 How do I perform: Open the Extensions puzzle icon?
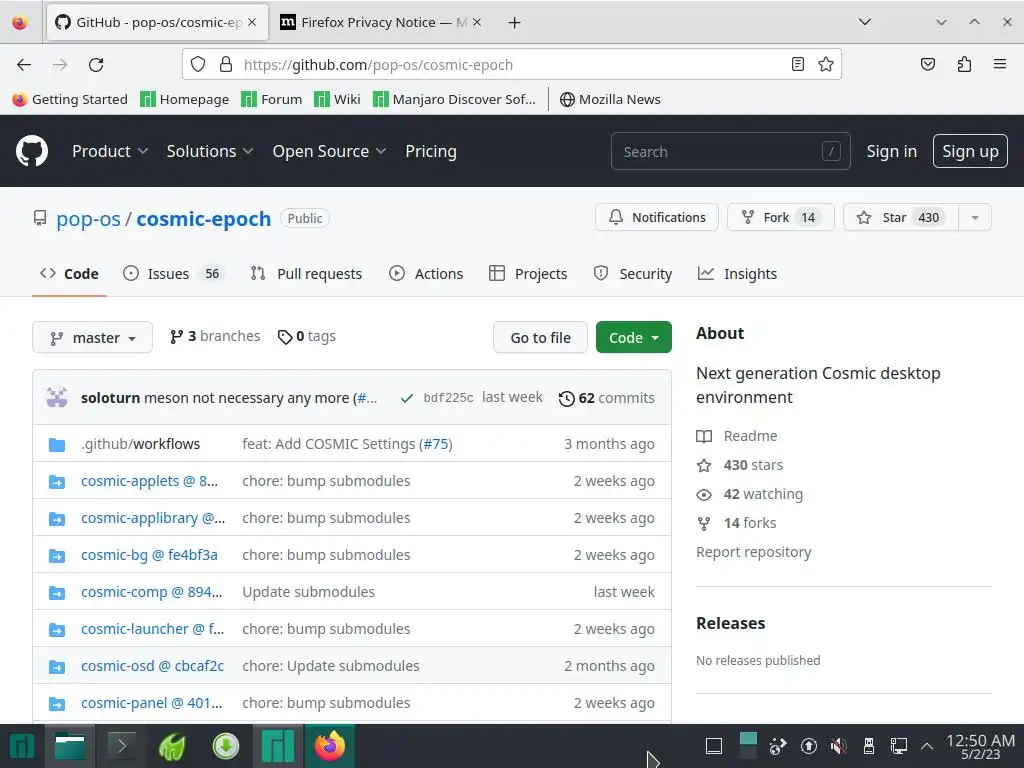point(964,64)
